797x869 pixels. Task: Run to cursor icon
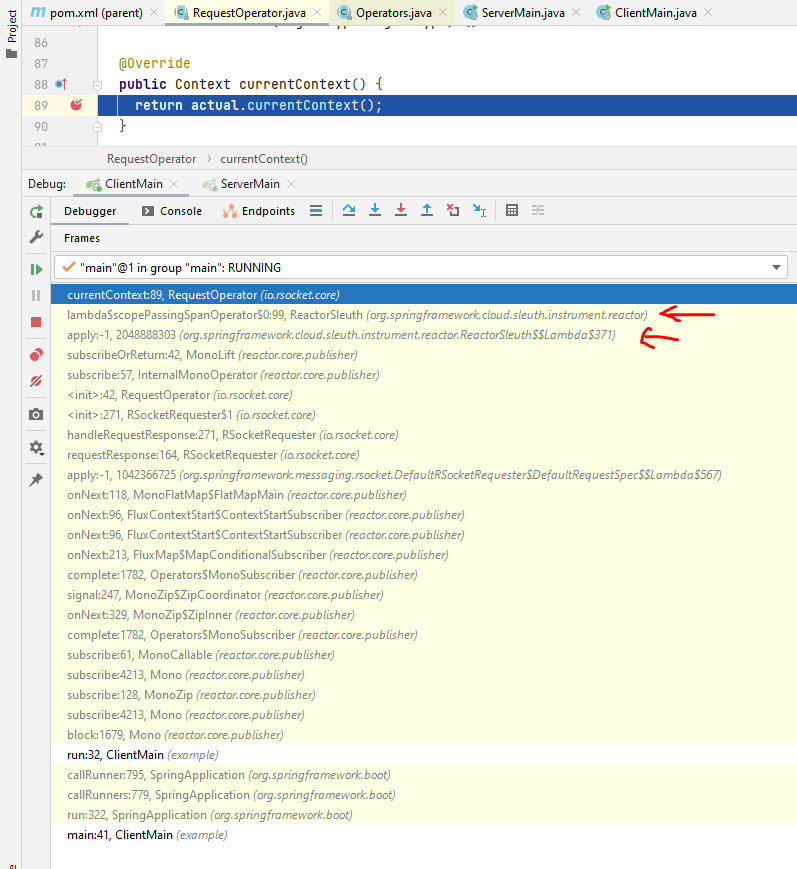coord(479,210)
